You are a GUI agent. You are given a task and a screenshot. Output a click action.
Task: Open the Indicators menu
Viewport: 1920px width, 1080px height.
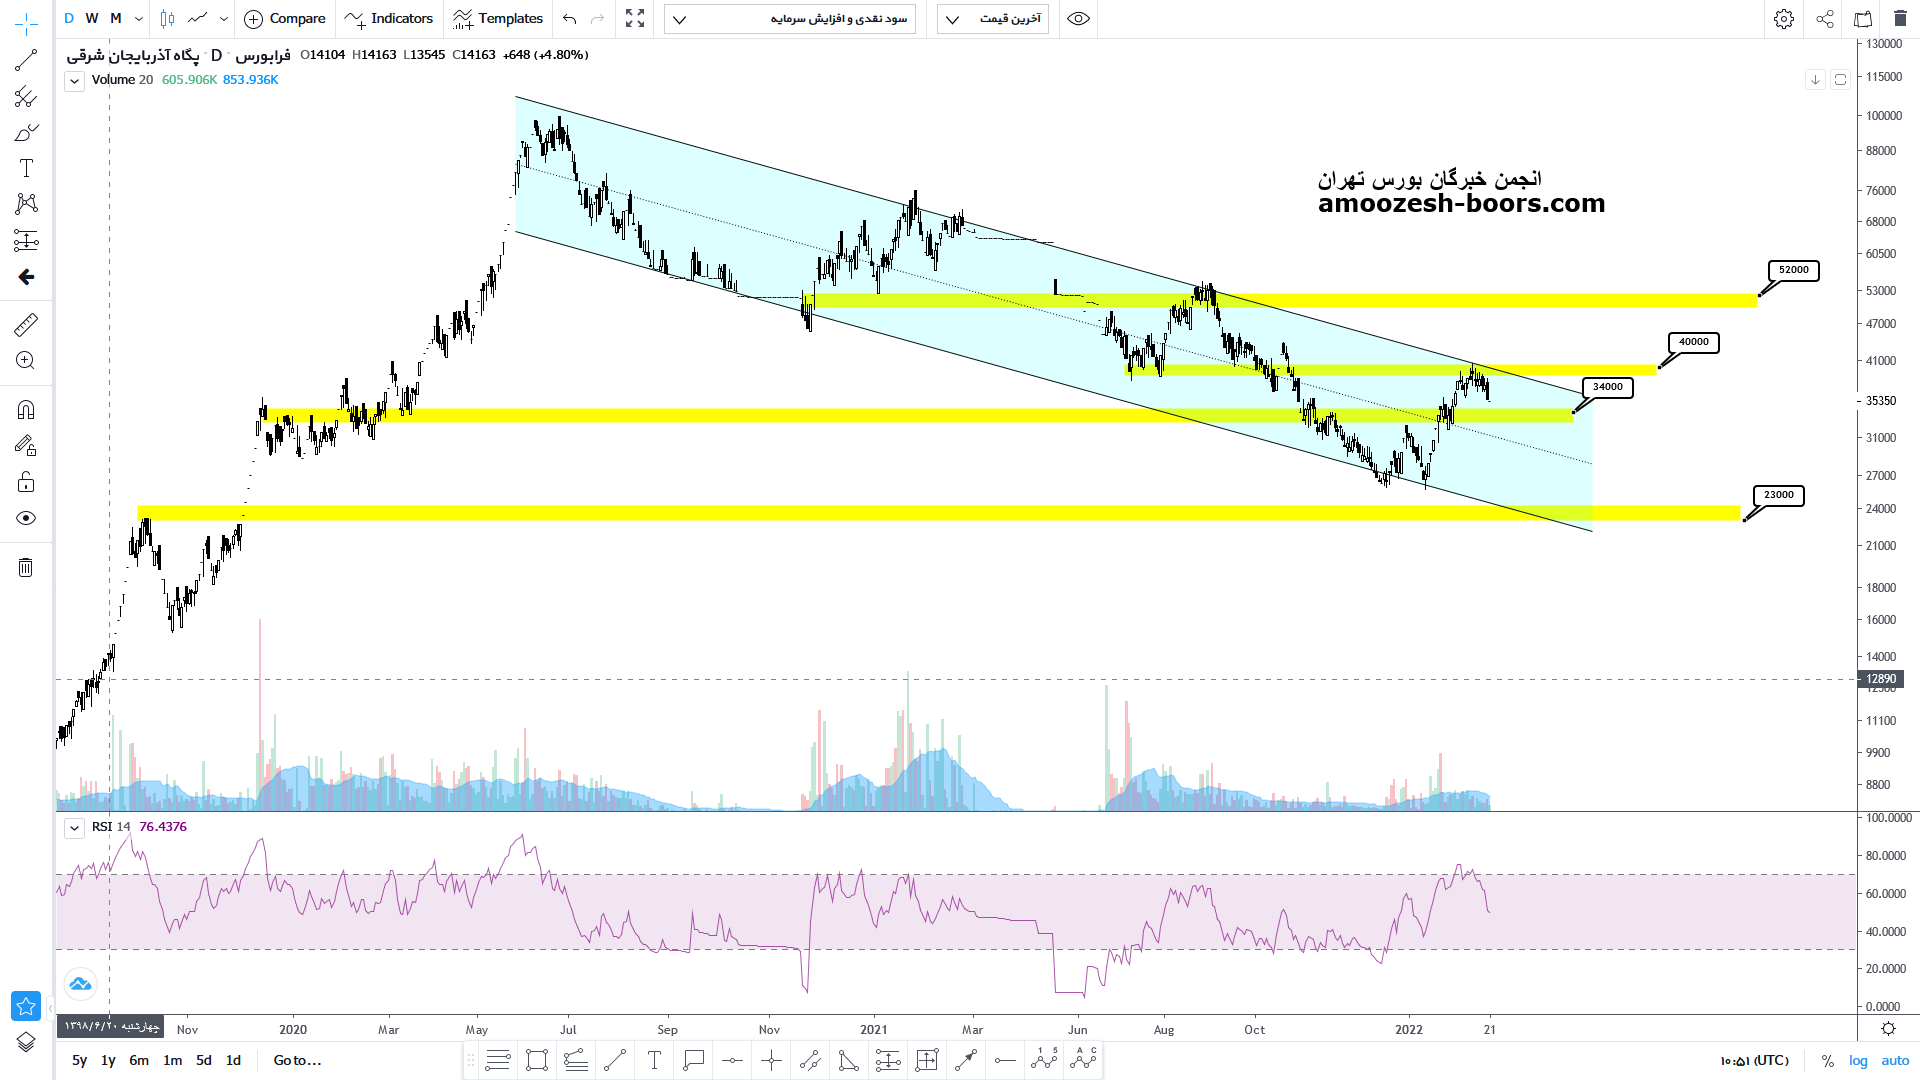point(389,19)
